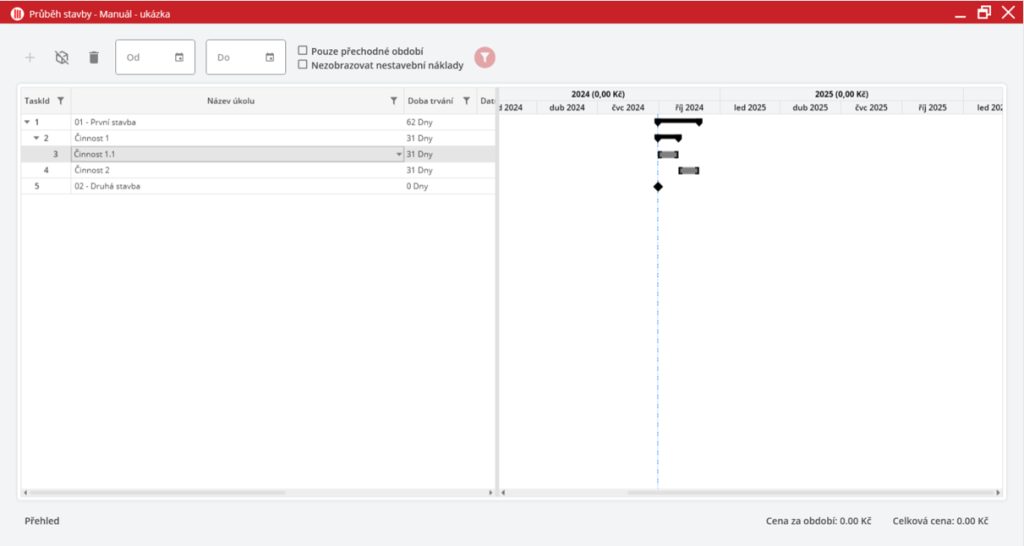Open calendar picker in the Do field
Viewport: 1024px width, 546px height.
269,58
